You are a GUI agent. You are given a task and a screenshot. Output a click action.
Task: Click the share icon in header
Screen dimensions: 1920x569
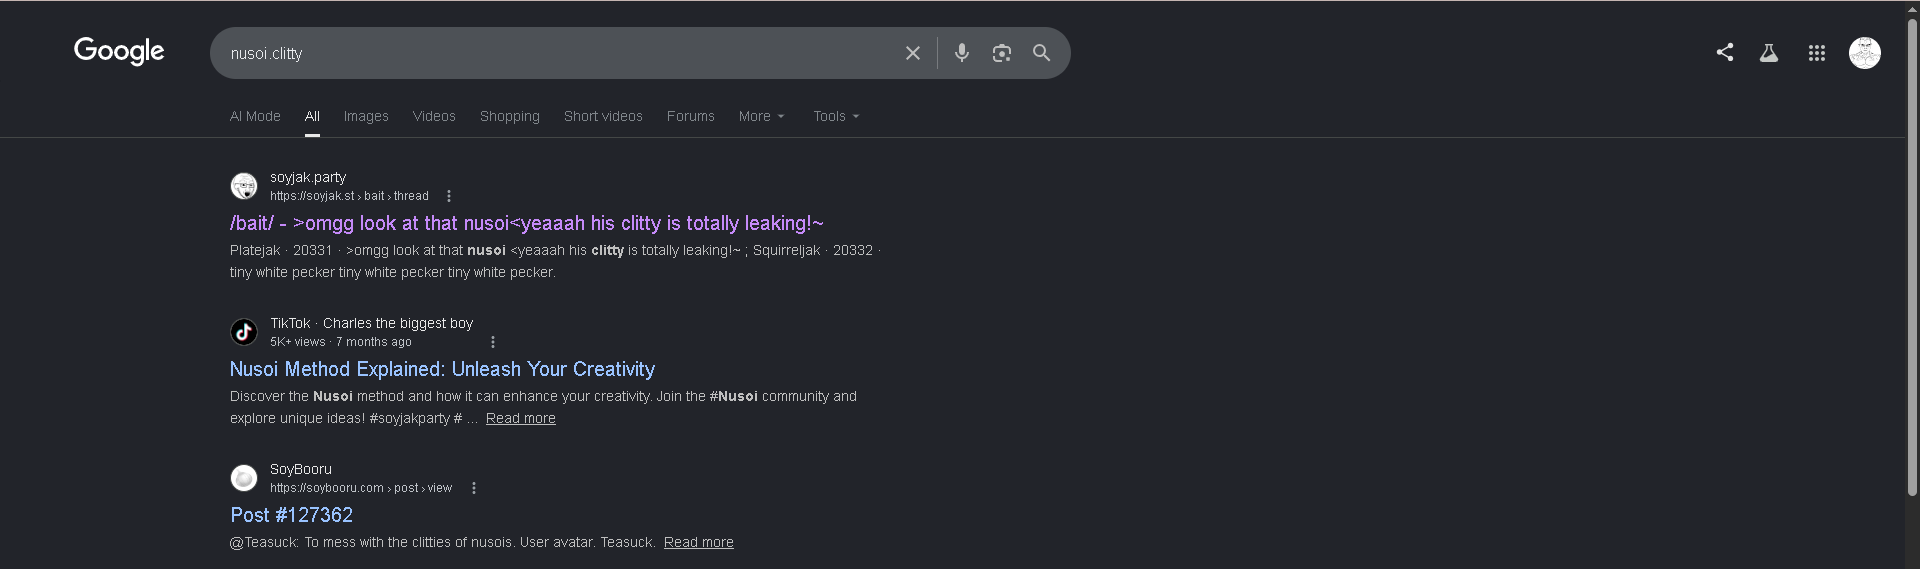point(1725,53)
